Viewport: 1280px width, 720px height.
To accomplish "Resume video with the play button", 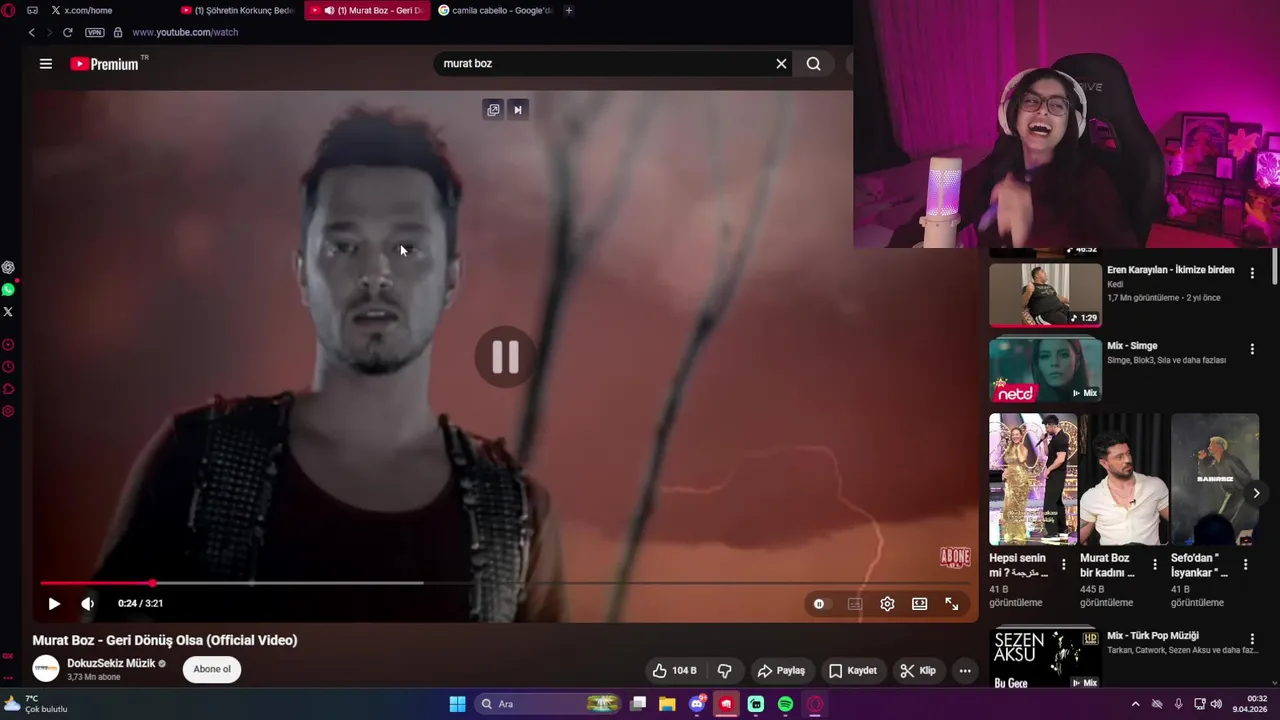I will [x=54, y=604].
